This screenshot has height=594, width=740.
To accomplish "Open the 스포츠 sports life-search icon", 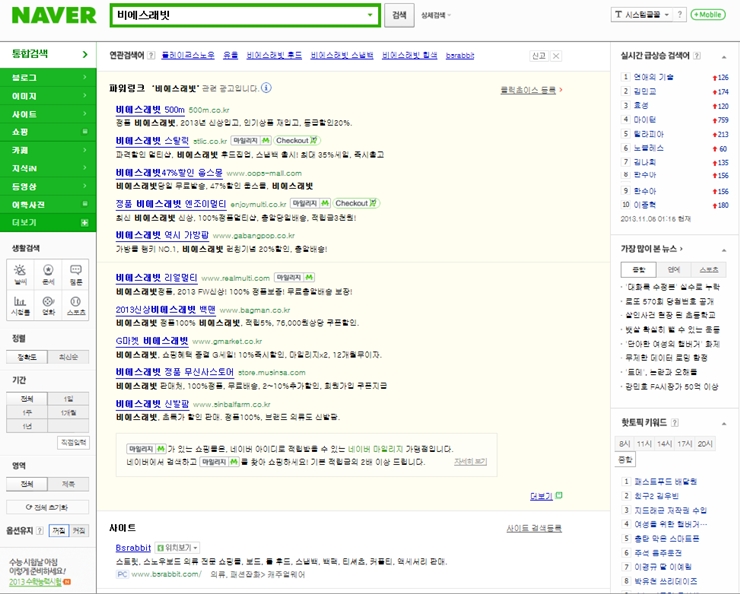I will 76,305.
